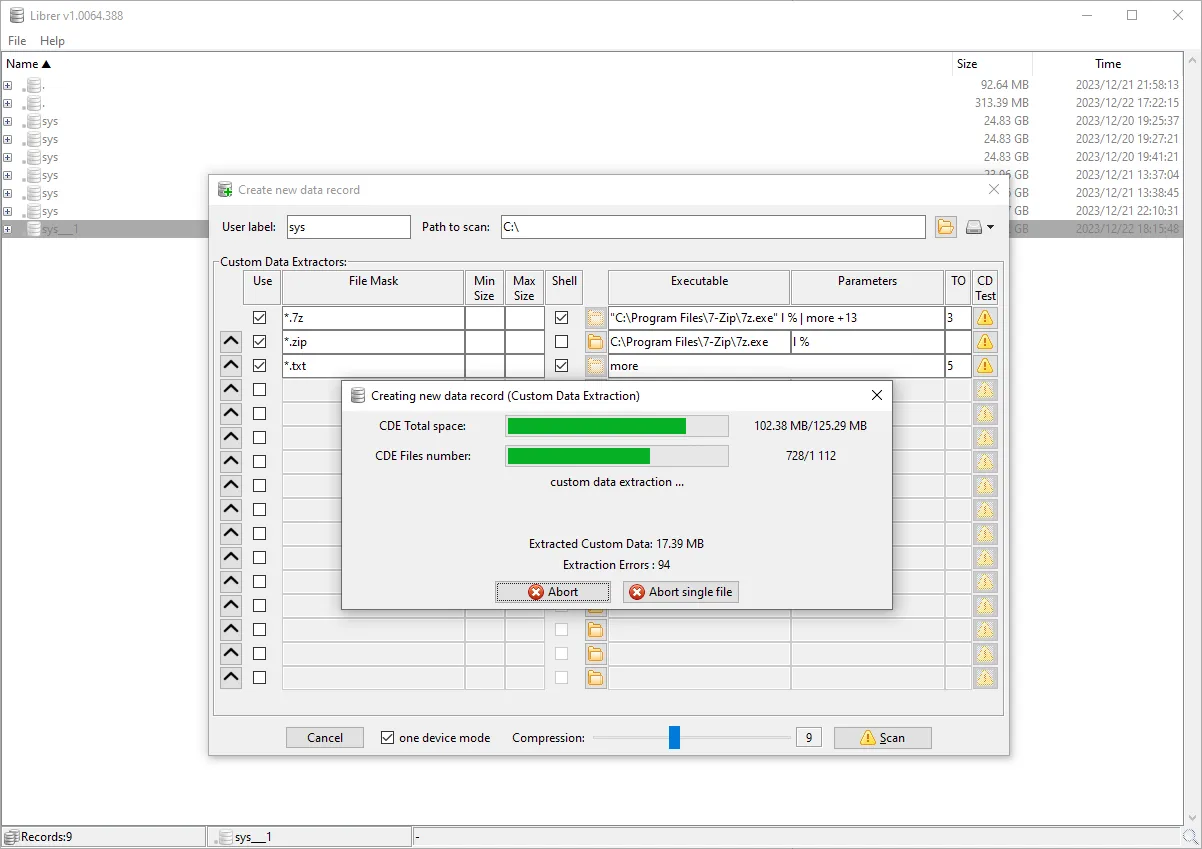
Task: Enable Shell option for the *.zip extractor
Action: tap(563, 341)
